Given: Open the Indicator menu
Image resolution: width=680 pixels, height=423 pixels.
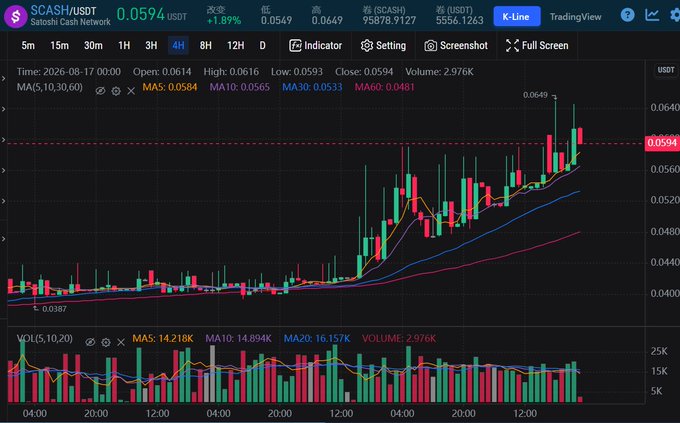Looking at the screenshot, I should tap(315, 45).
